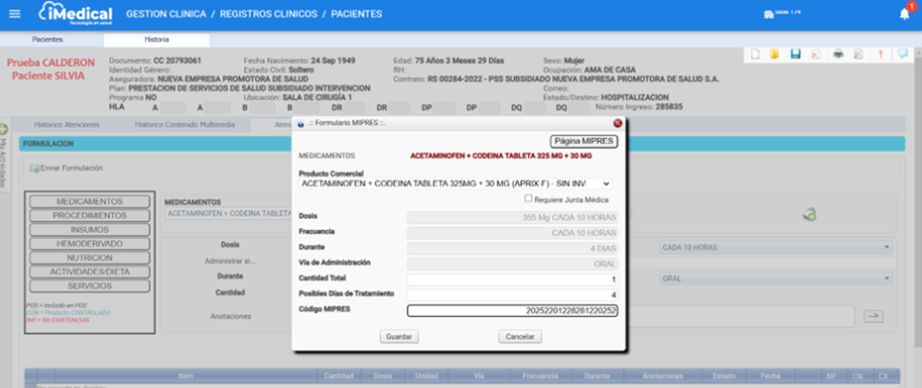Click the Página MIPRES button

tap(583, 142)
